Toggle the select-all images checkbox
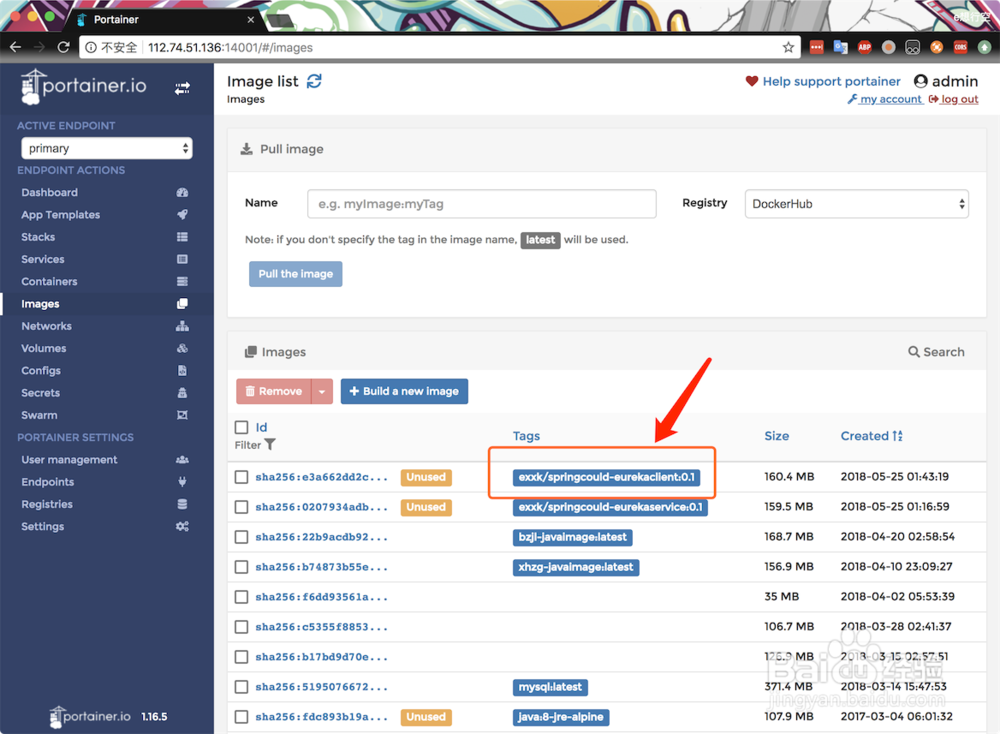 [242, 427]
